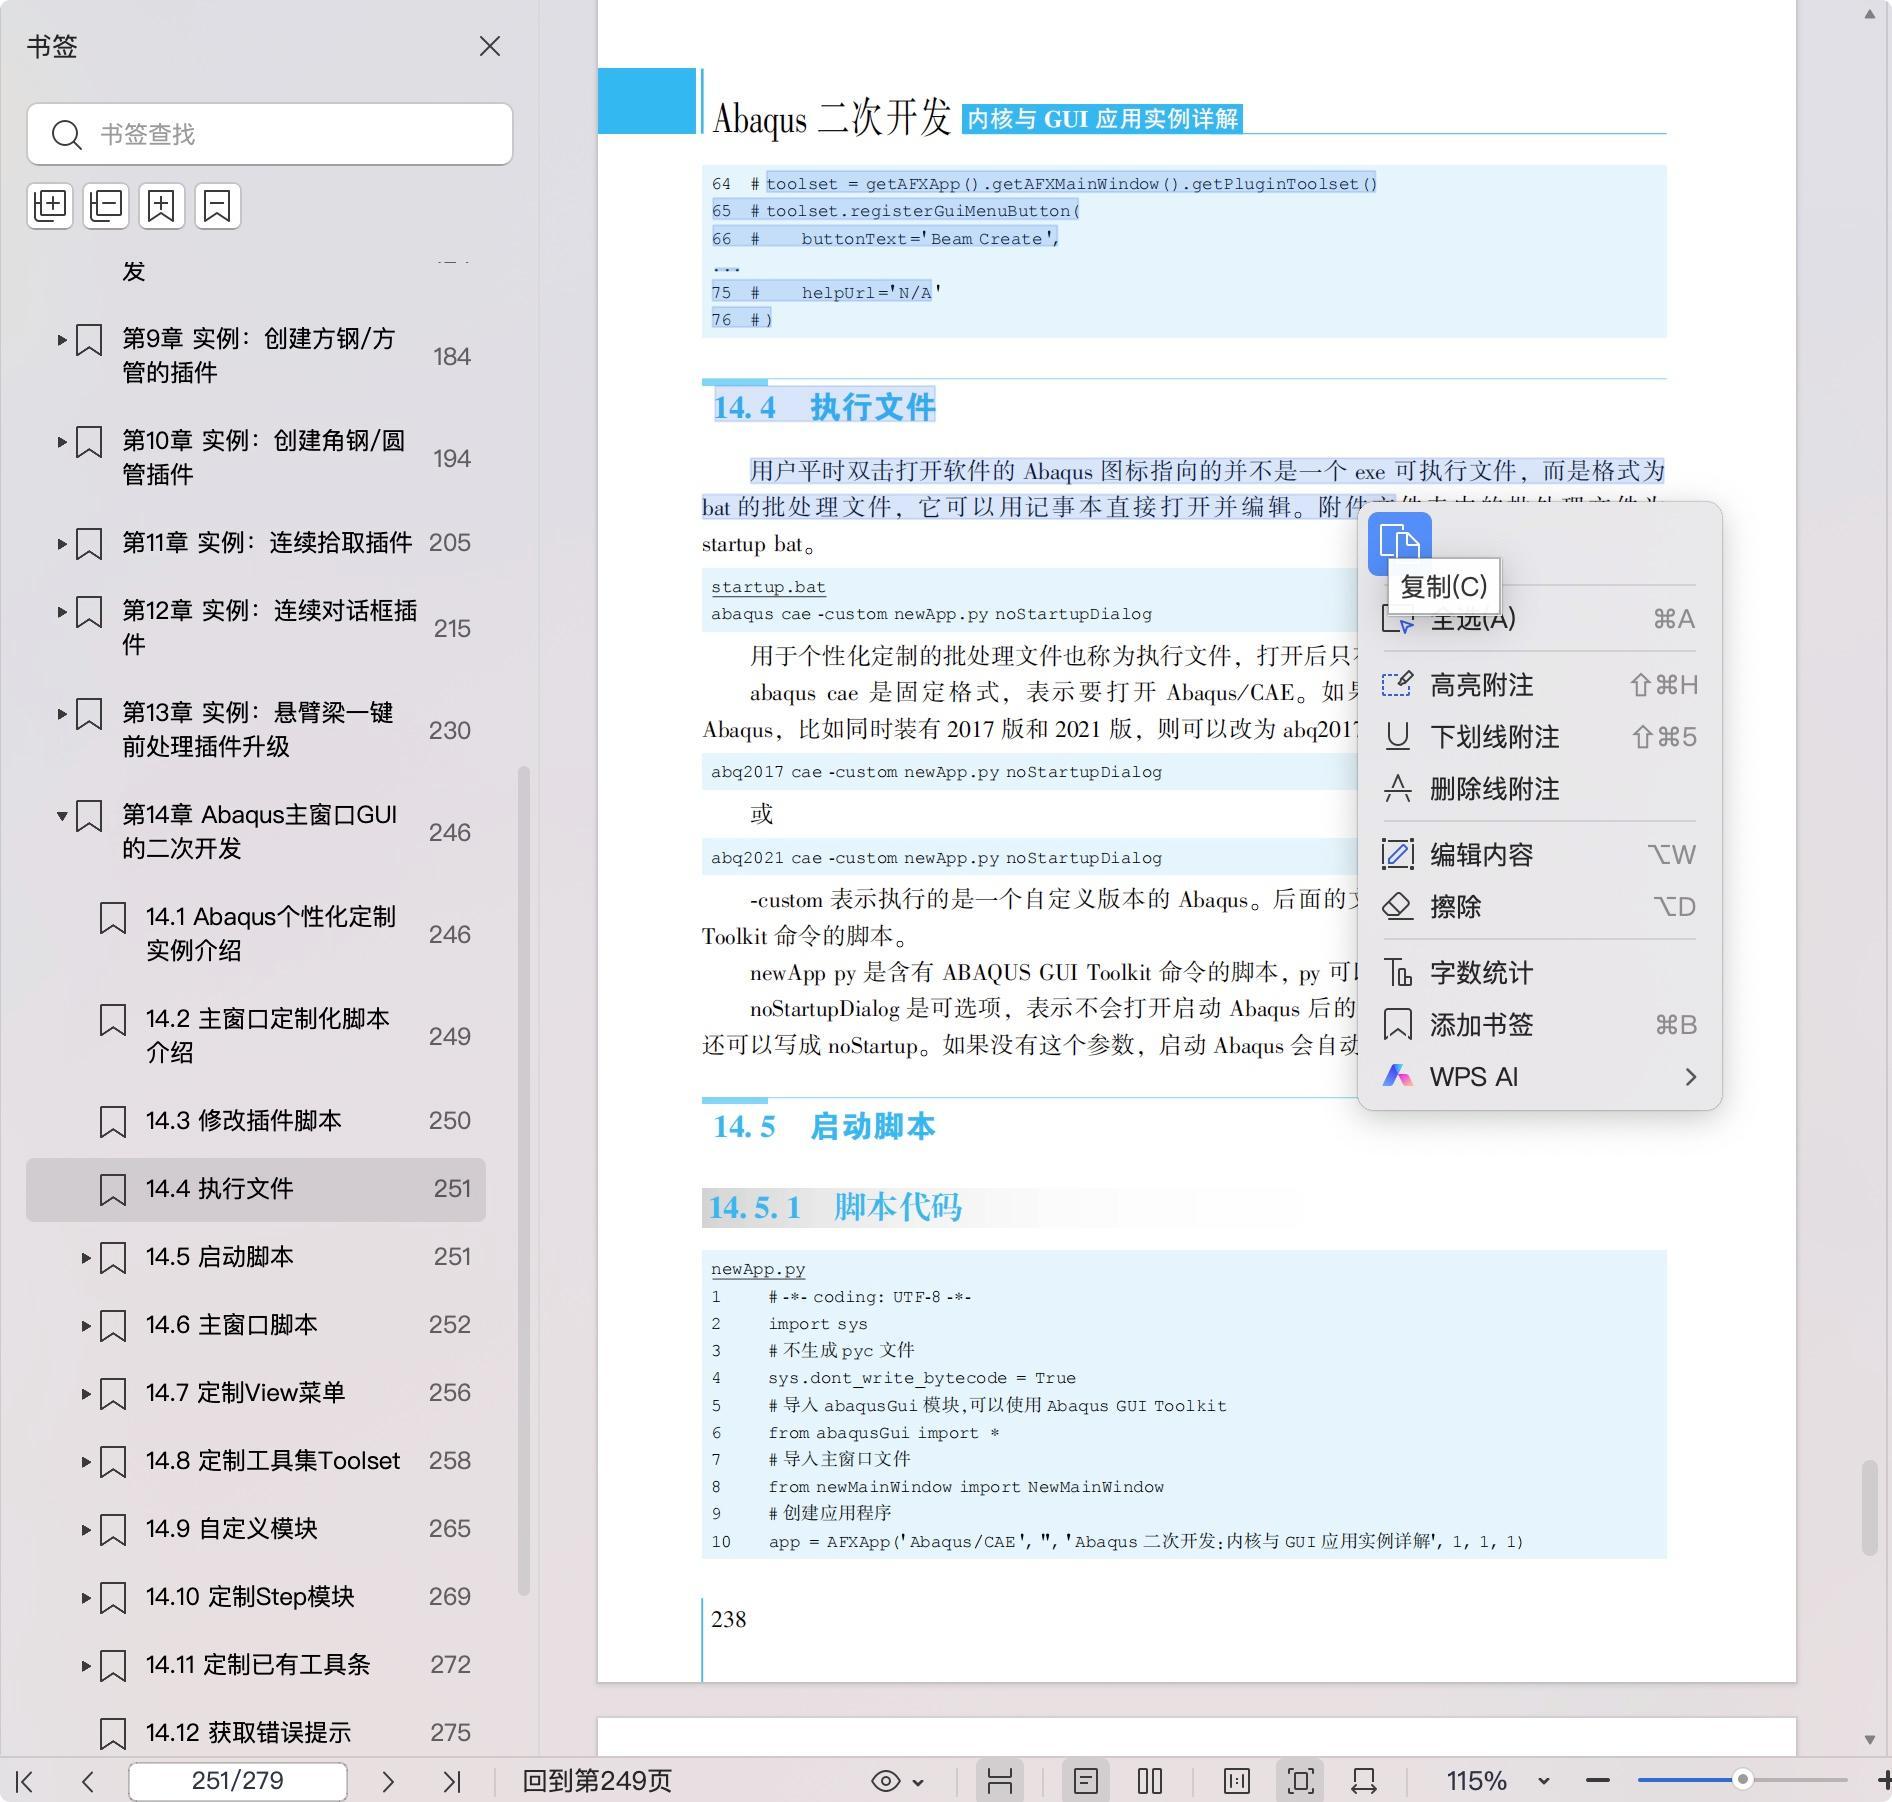Open the 14.3 修改插件脚本 bookmark
This screenshot has height=1802, width=1892.
click(243, 1120)
